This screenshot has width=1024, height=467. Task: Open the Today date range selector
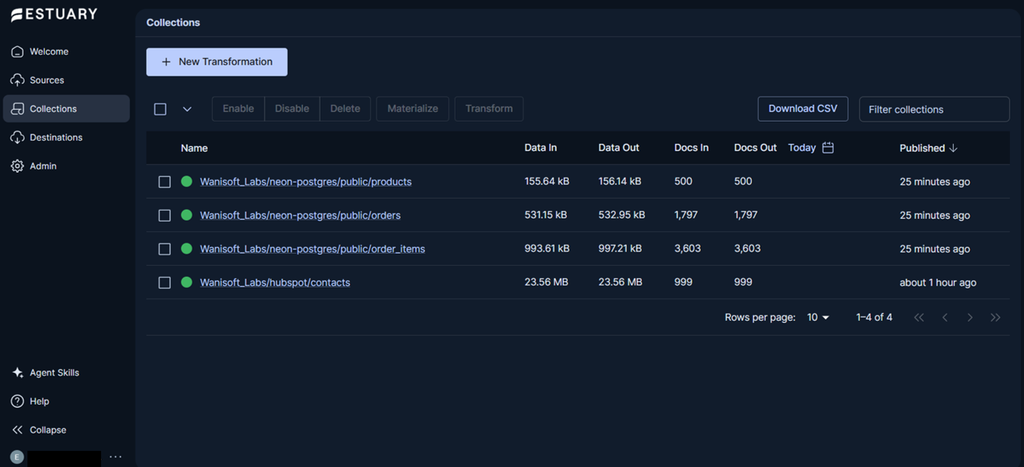[x=810, y=148]
